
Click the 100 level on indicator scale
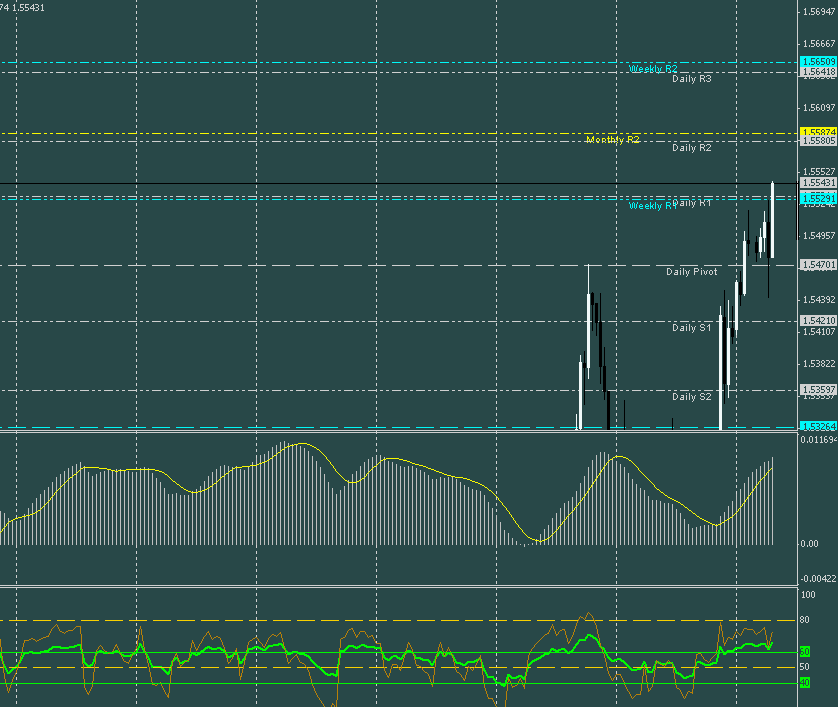coord(808,595)
